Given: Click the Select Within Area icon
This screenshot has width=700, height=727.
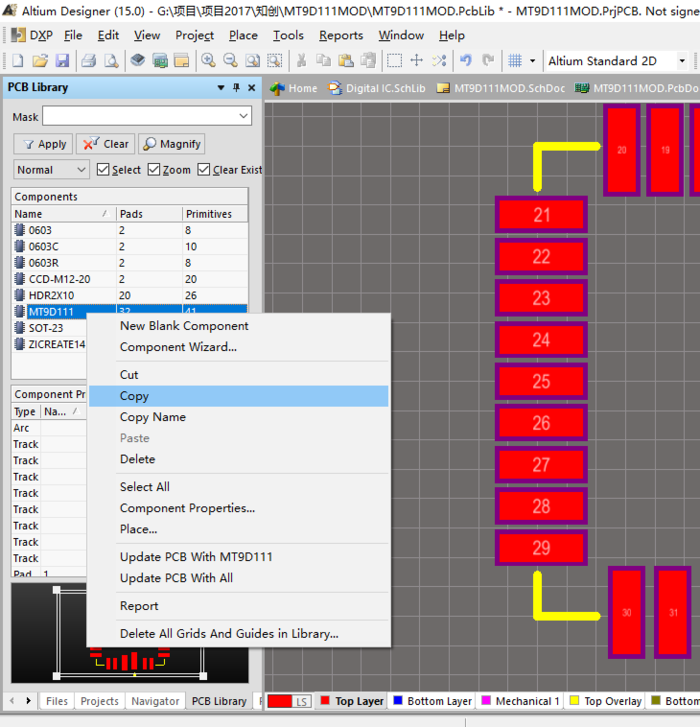Looking at the screenshot, I should [x=394, y=61].
